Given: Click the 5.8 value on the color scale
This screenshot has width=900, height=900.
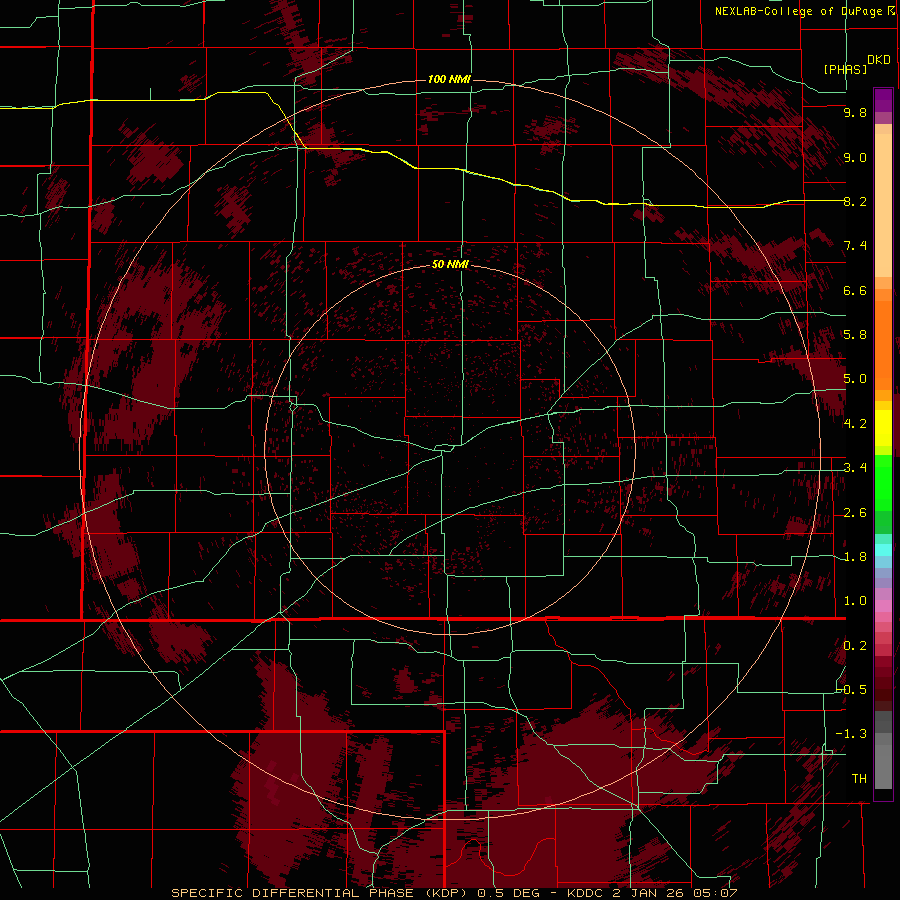Looking at the screenshot, I should point(855,335).
